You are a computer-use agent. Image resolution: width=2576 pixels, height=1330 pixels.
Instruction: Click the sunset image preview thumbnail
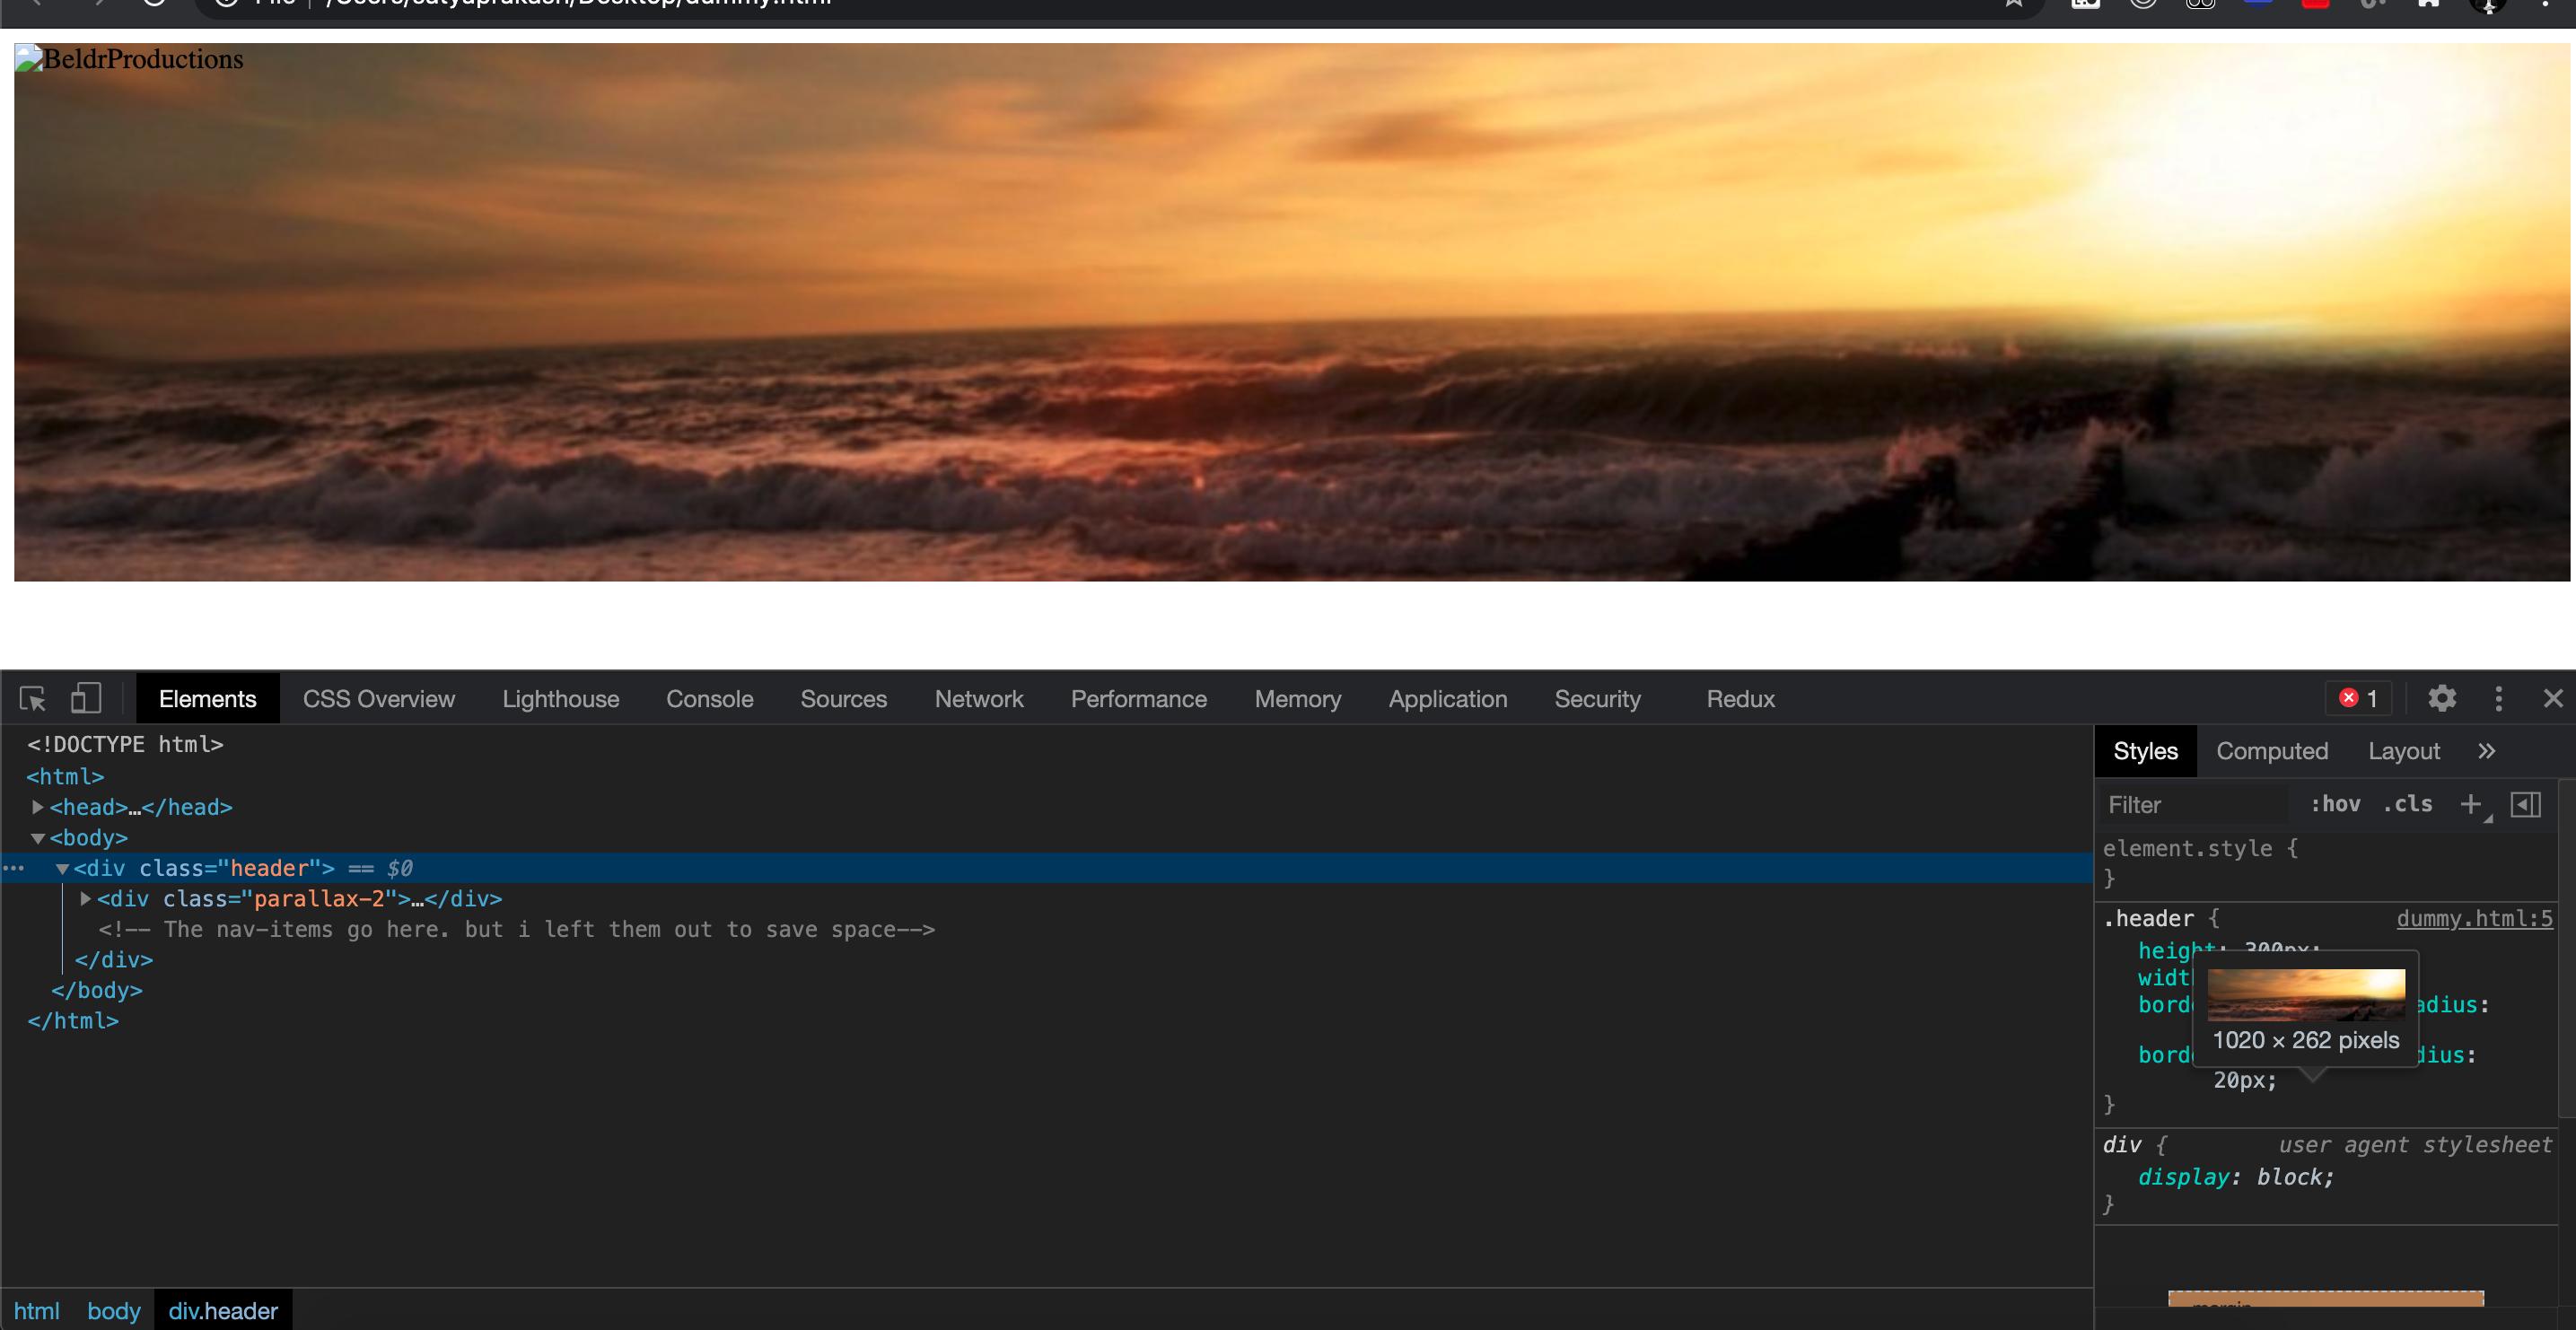(2306, 994)
